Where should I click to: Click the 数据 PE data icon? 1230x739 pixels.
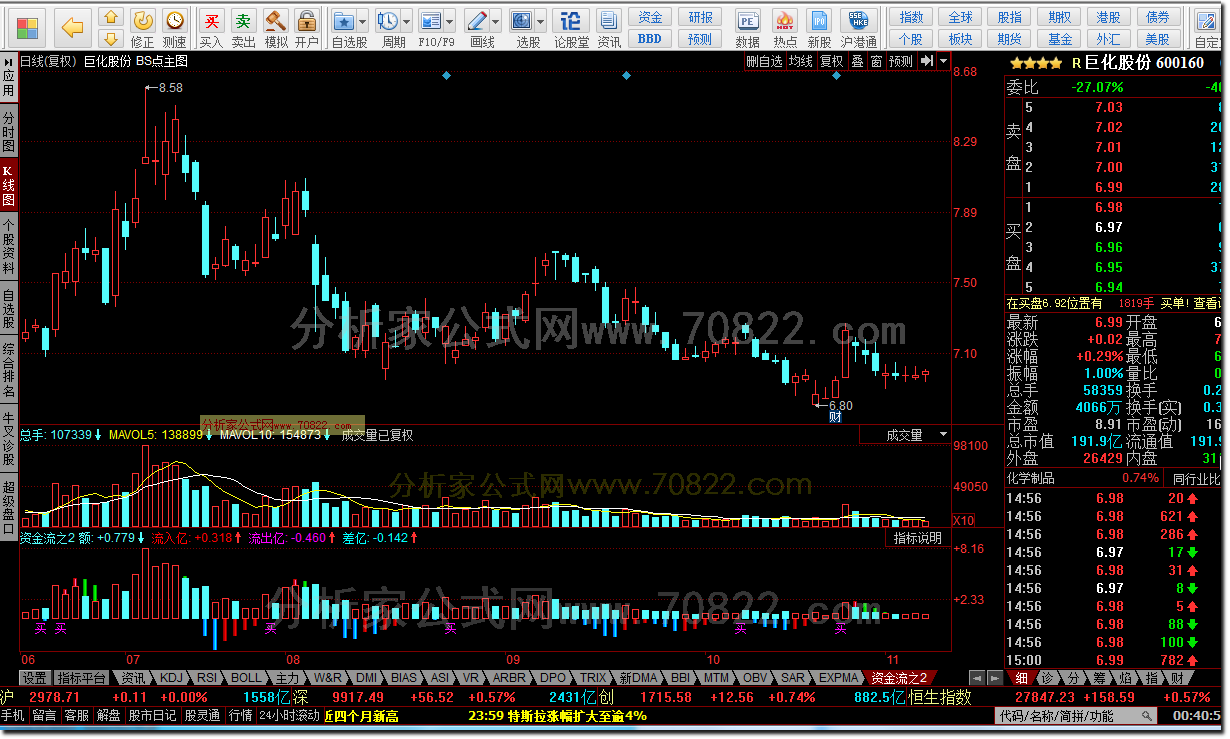click(748, 27)
